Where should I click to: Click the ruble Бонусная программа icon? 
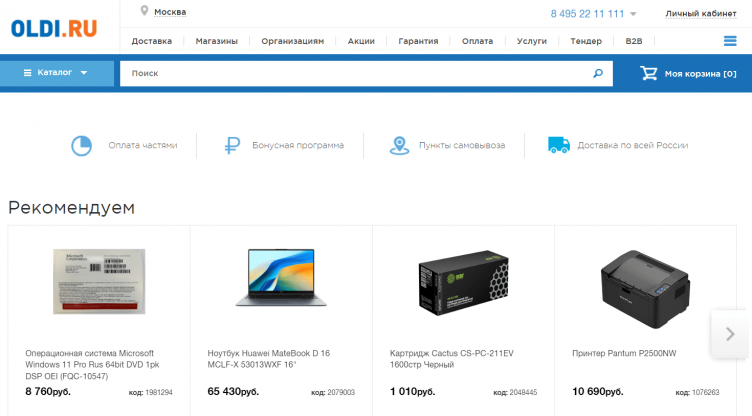pyautogui.click(x=233, y=145)
